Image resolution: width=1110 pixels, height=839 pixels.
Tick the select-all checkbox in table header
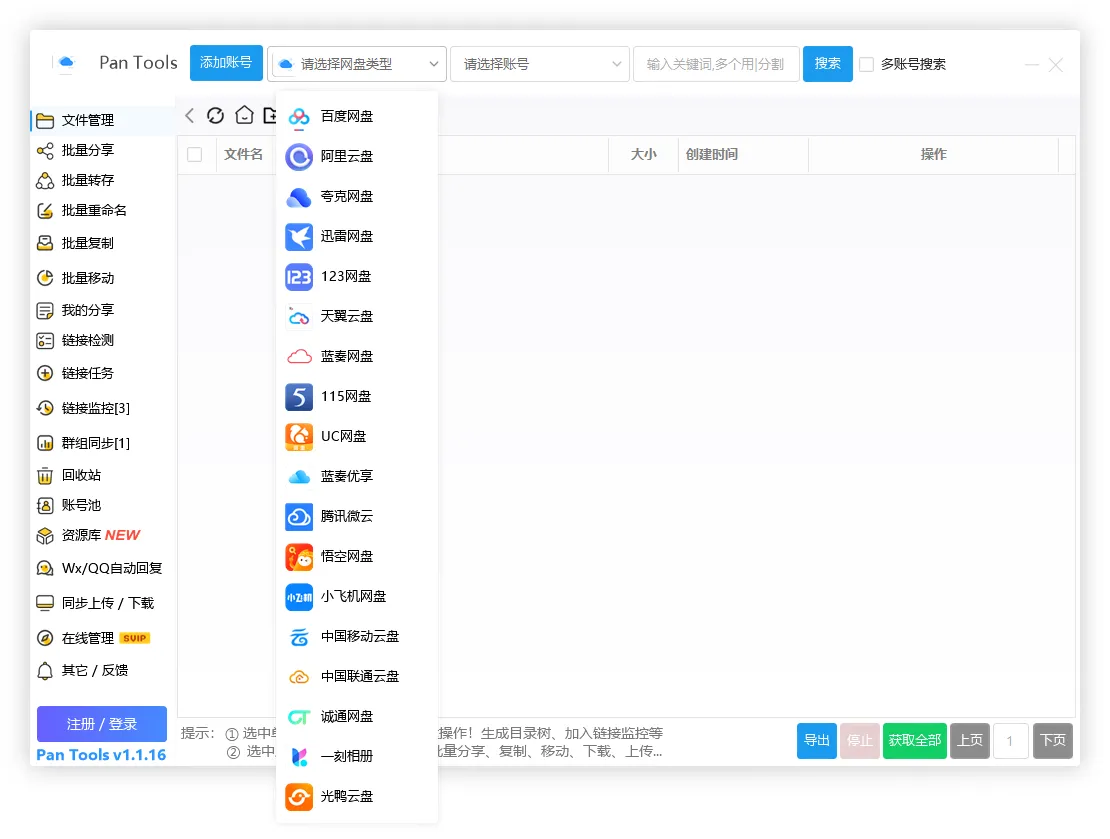click(195, 154)
